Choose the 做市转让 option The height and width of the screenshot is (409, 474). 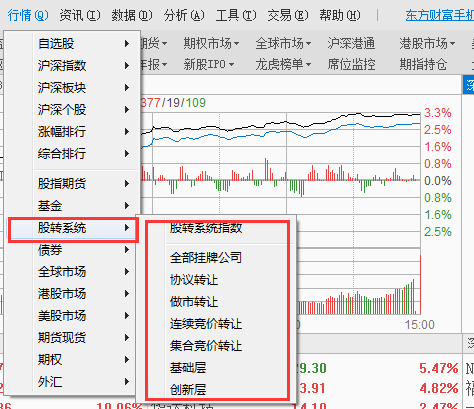tap(194, 301)
